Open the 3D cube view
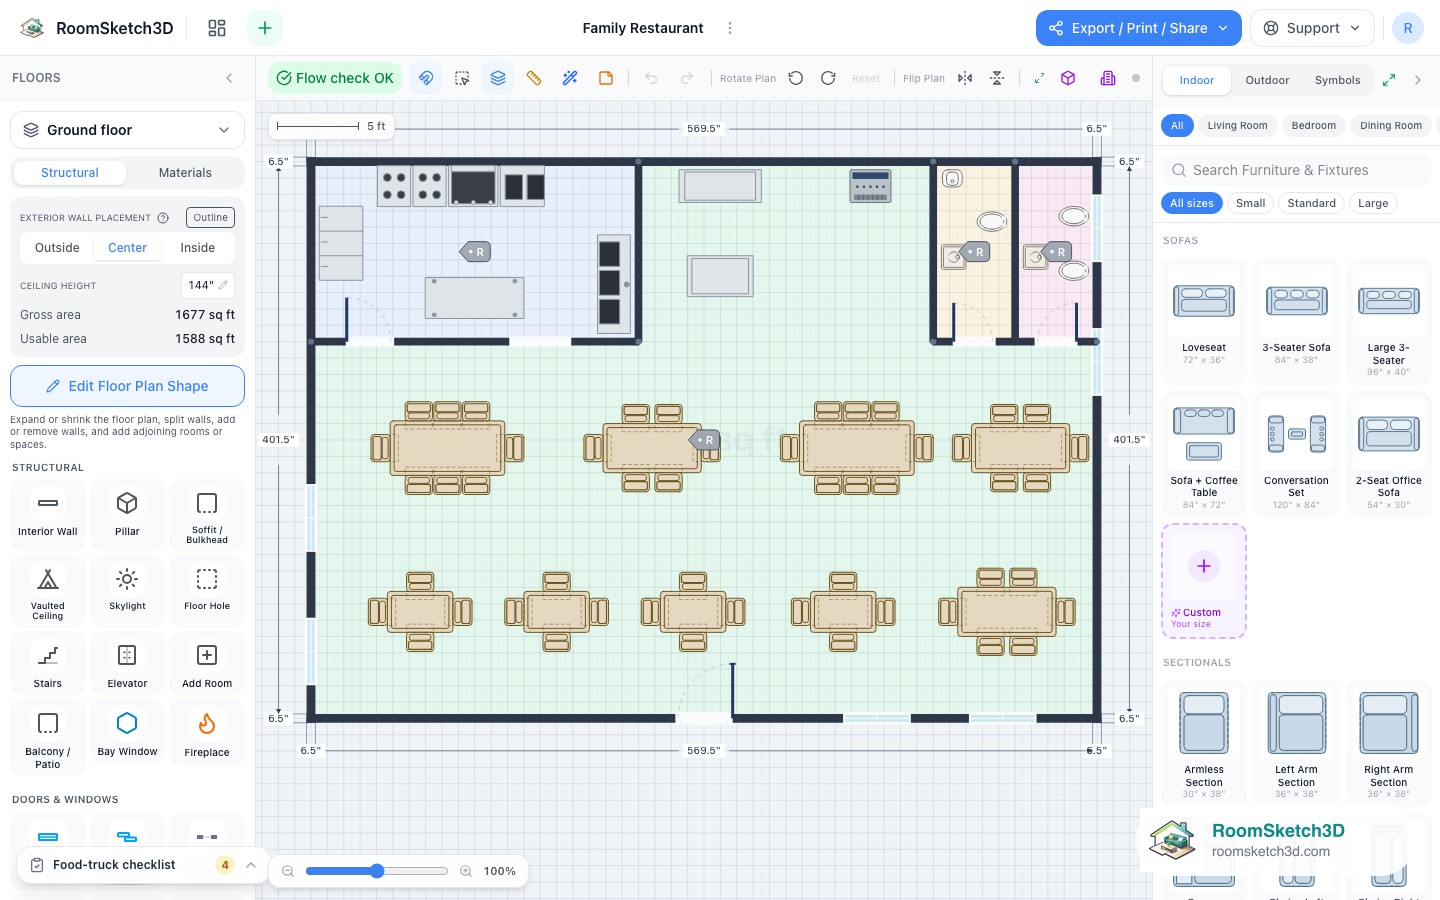The height and width of the screenshot is (900, 1440). coord(1068,78)
